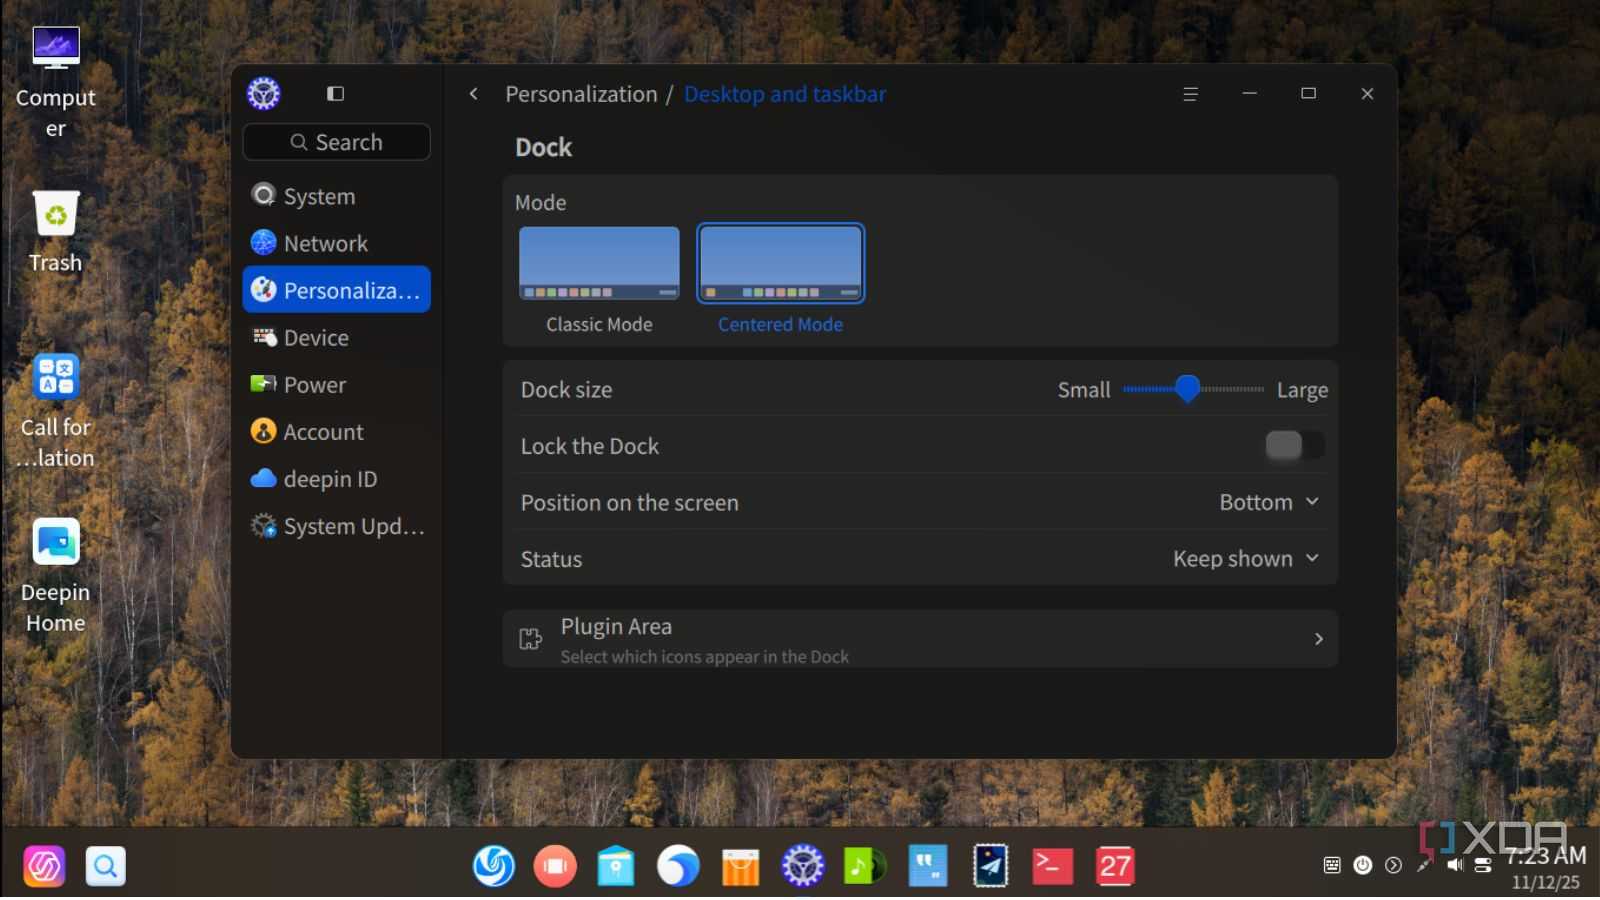Open the App Store shopping bag
The height and width of the screenshot is (900, 1600).
pyautogui.click(x=741, y=866)
